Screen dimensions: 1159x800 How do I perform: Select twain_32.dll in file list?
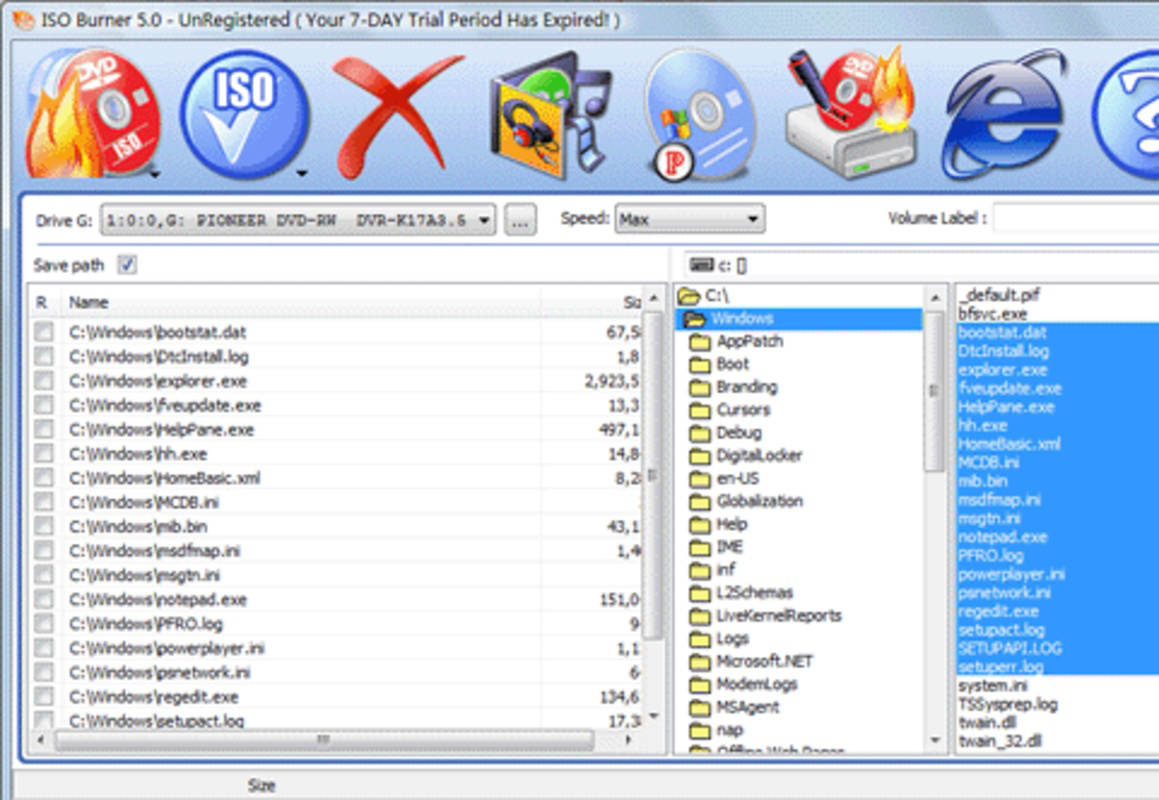click(x=1000, y=741)
